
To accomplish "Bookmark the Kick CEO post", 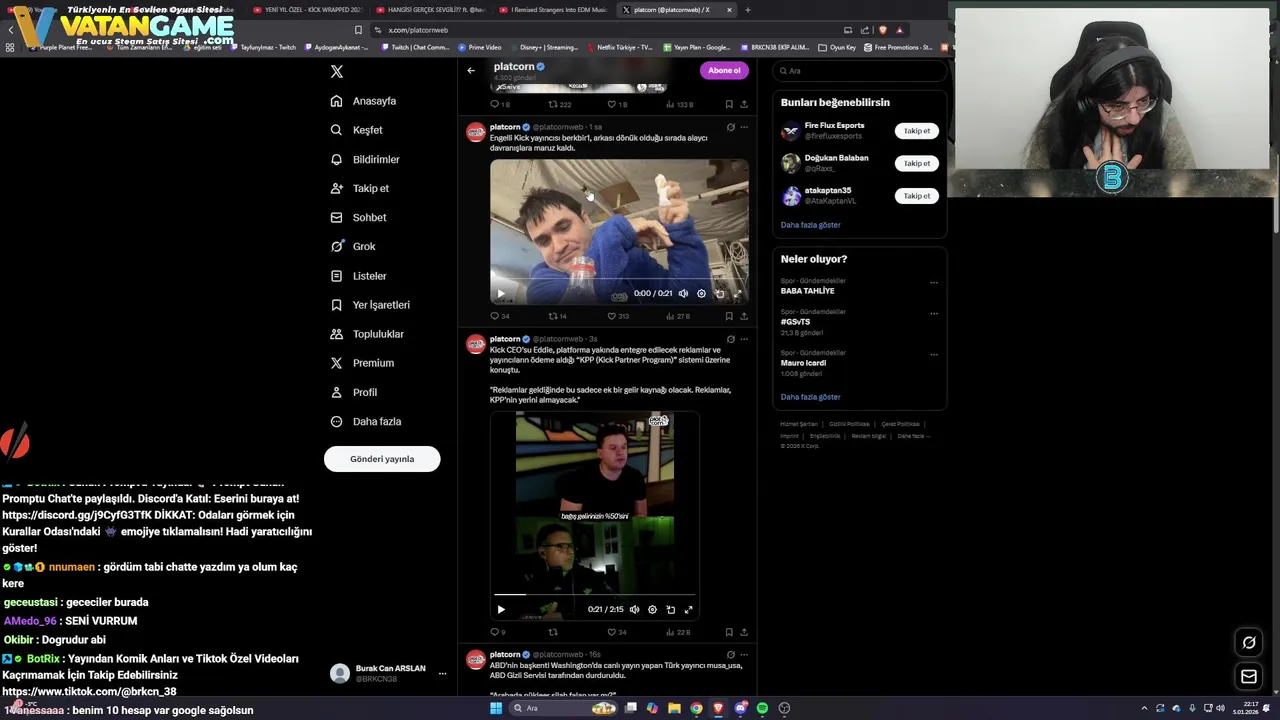I will tap(729, 632).
